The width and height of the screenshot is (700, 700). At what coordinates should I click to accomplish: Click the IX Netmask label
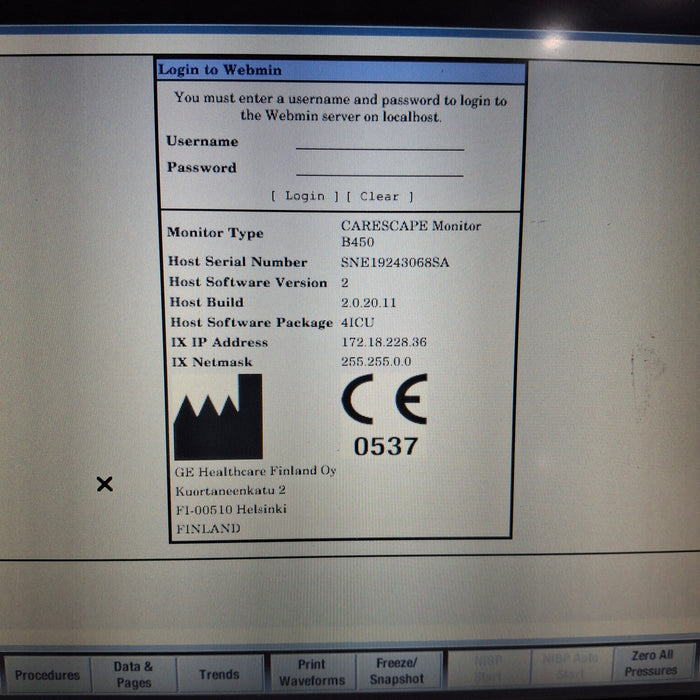tap(212, 362)
